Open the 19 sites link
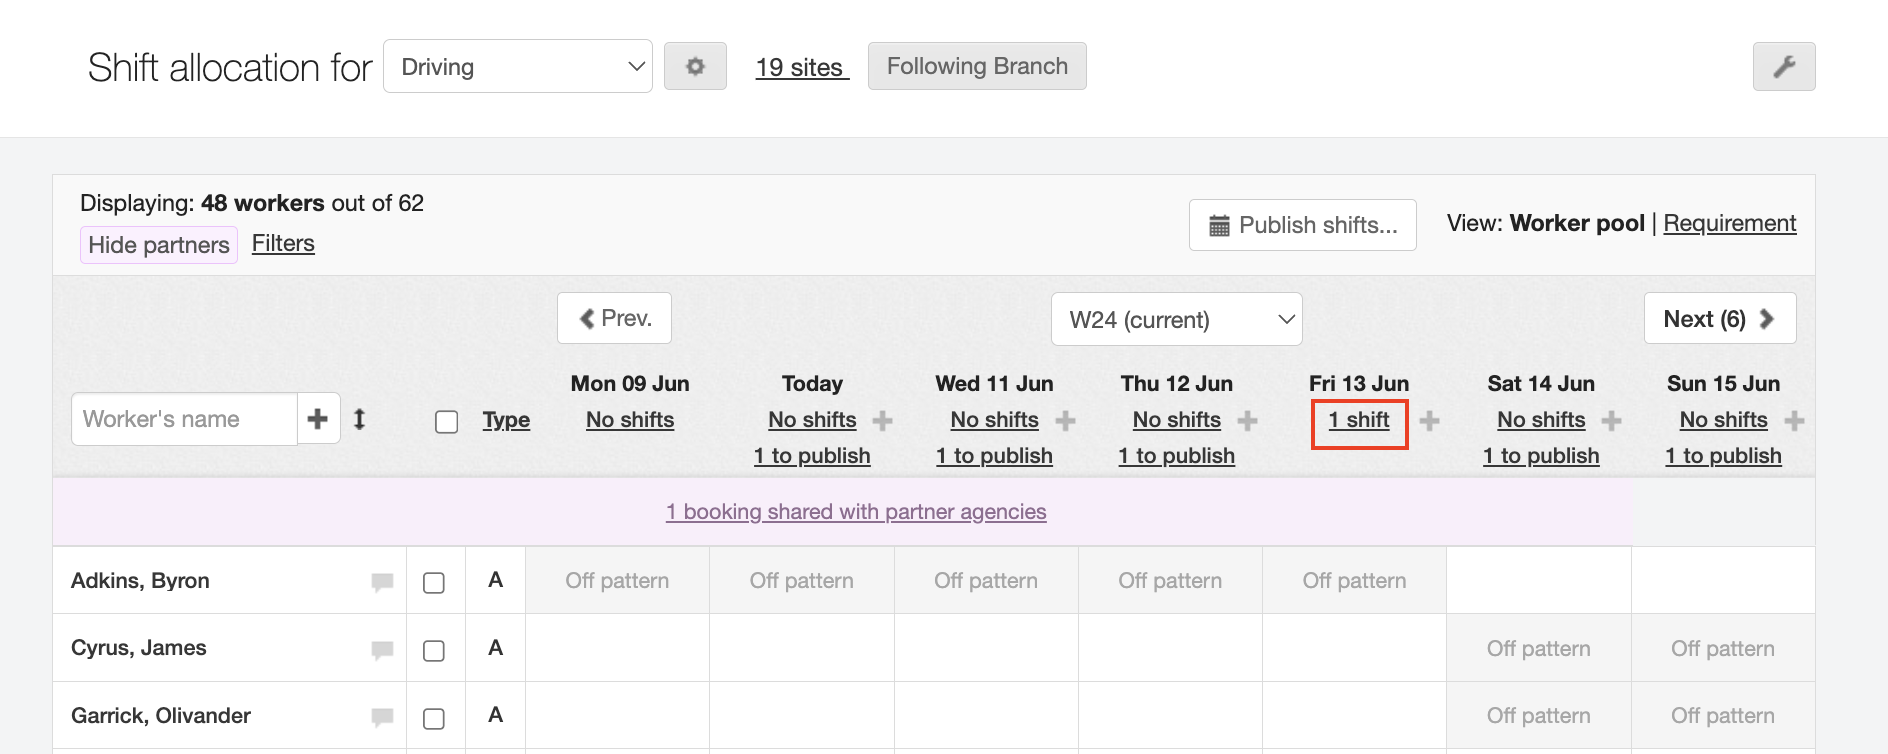This screenshot has width=1888, height=754. tap(801, 67)
